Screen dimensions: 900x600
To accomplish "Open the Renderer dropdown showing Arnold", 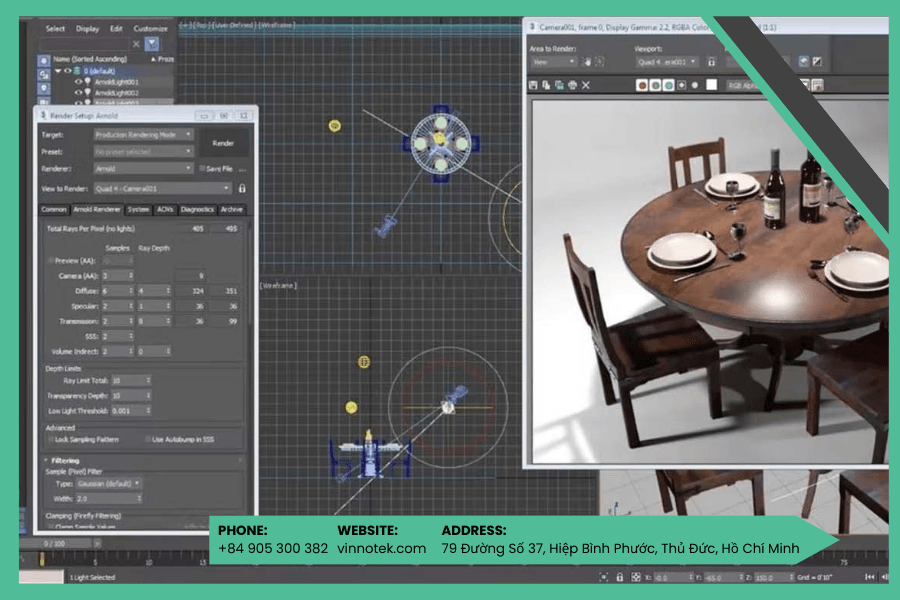I will pos(143,168).
